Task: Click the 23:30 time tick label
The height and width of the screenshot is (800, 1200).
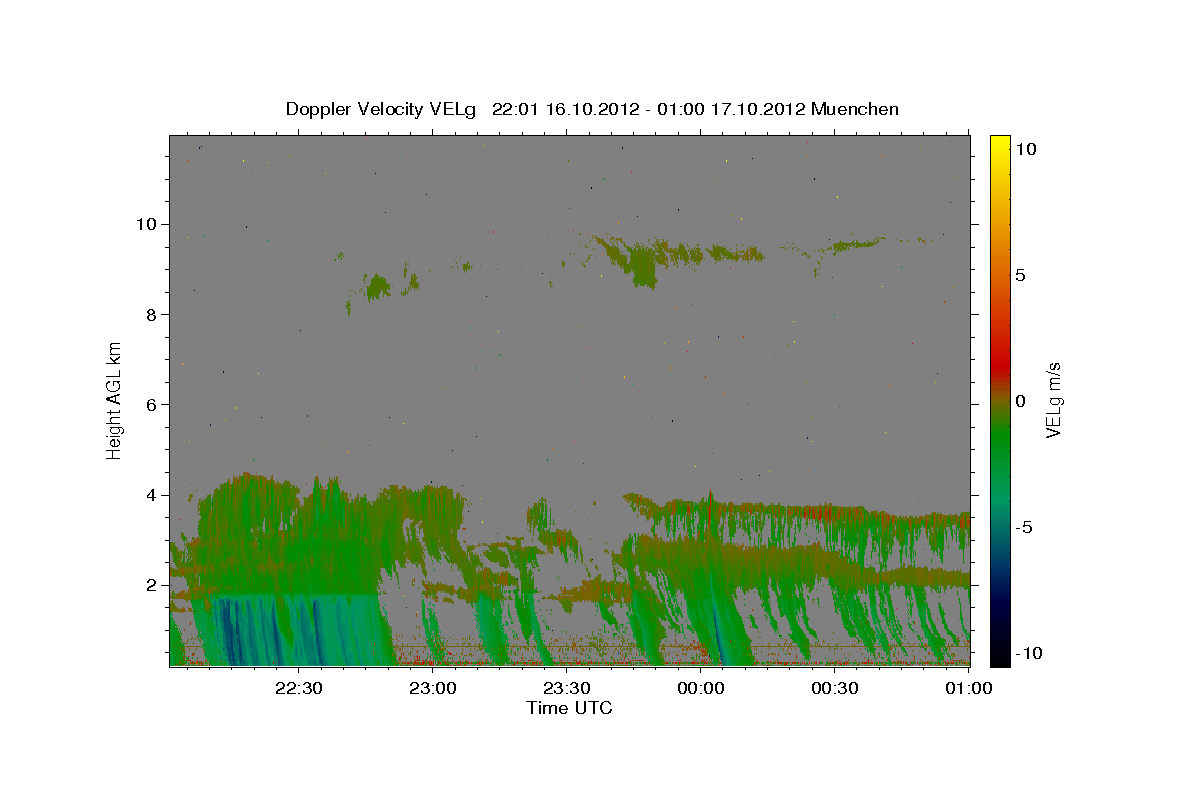Action: point(566,688)
